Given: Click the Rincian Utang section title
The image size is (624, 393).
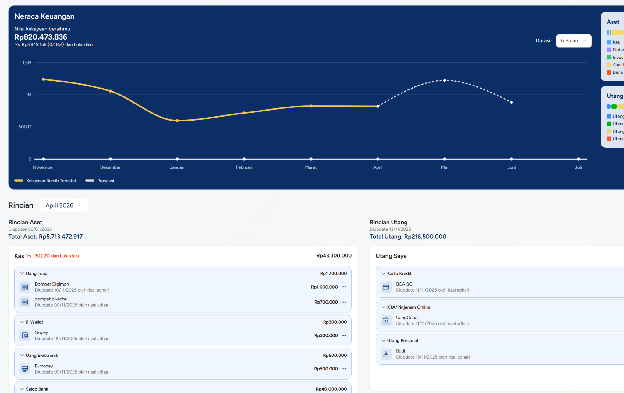Looking at the screenshot, I should pyautogui.click(x=388, y=222).
